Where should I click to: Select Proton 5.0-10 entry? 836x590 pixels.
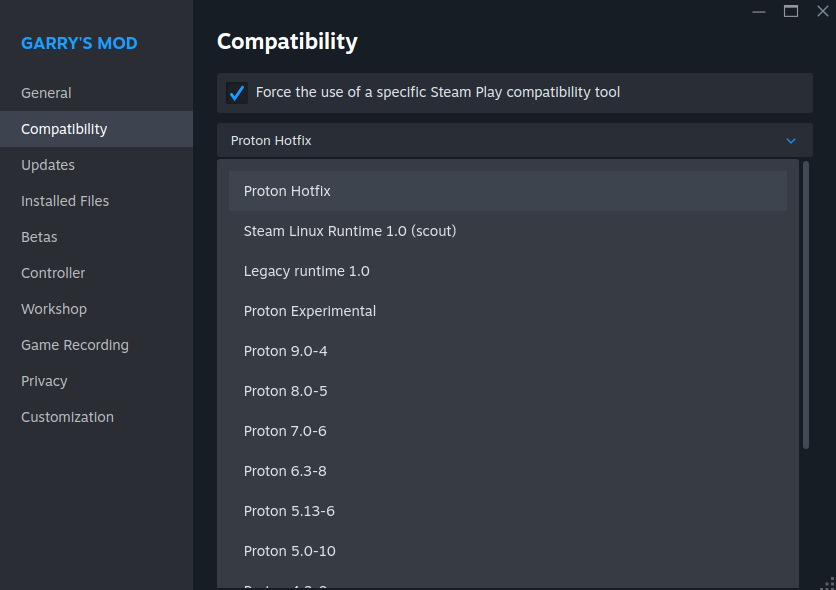[x=290, y=551]
